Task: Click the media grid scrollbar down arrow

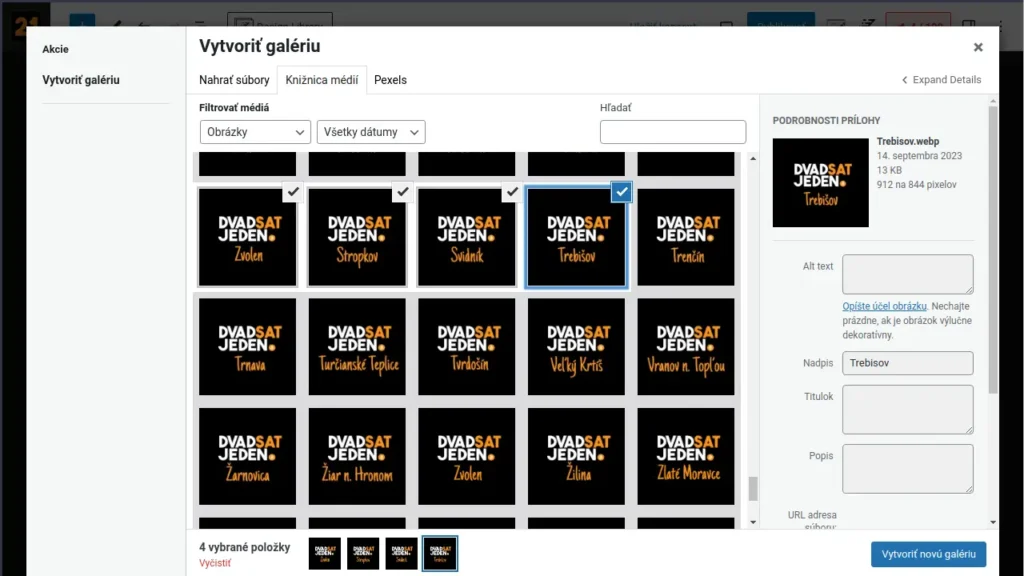Action: click(x=753, y=522)
